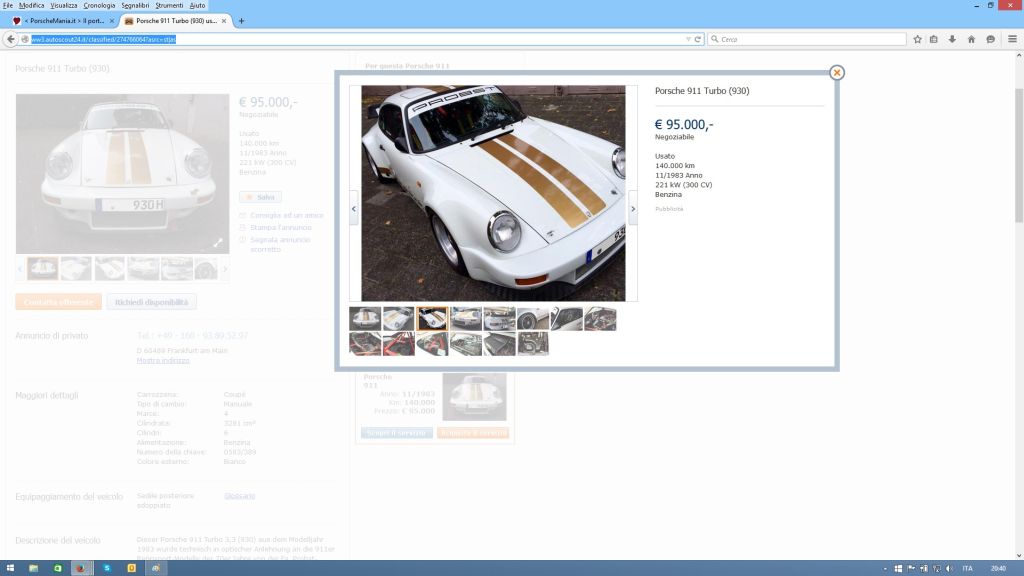
Task: Select the Porsche 911 Turbo (930) tab
Action: (175, 21)
